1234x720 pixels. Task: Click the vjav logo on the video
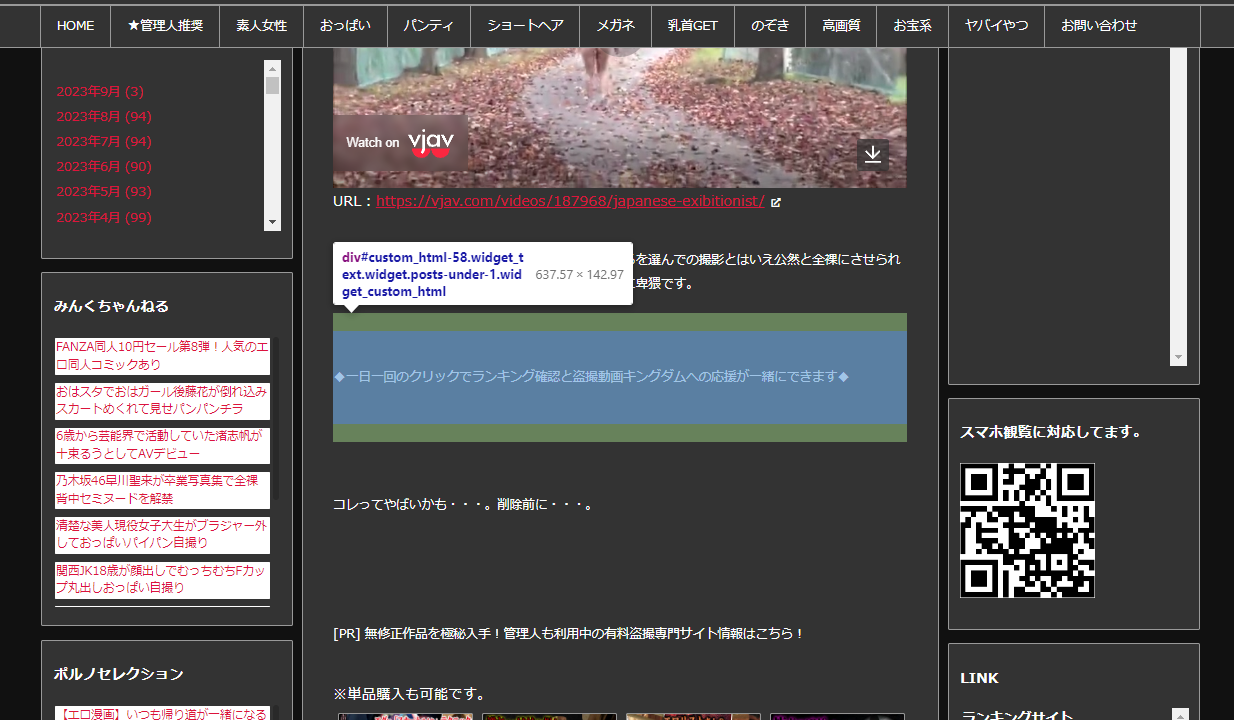click(x=431, y=143)
